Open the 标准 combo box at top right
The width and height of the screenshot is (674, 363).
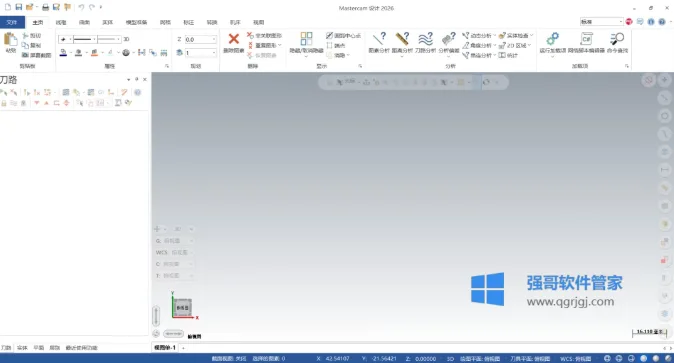pyautogui.click(x=601, y=22)
